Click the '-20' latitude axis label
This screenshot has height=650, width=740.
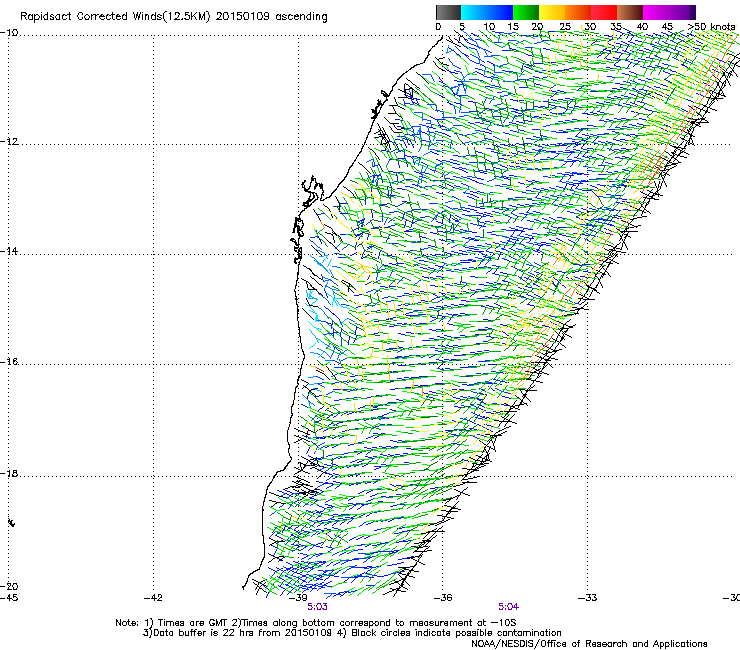click(x=9, y=587)
